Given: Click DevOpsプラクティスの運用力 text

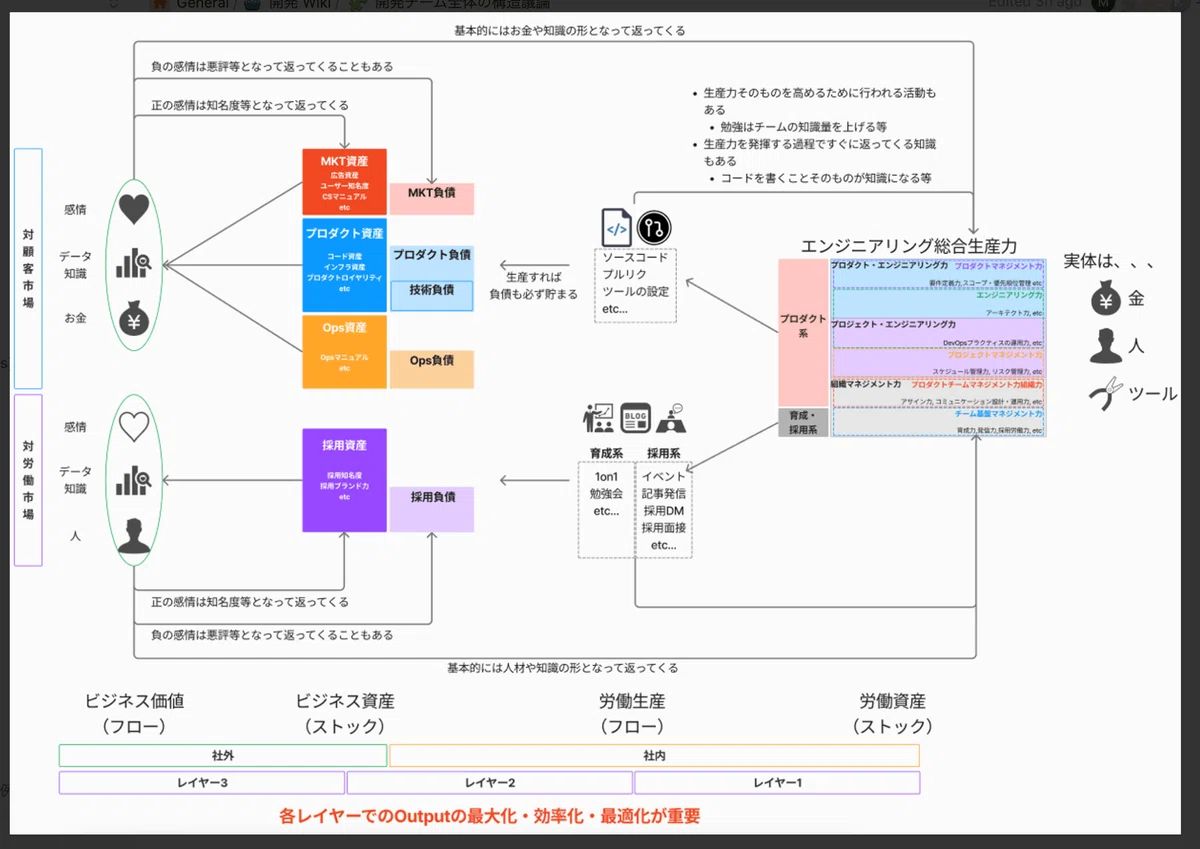Looking at the screenshot, I should [x=993, y=343].
